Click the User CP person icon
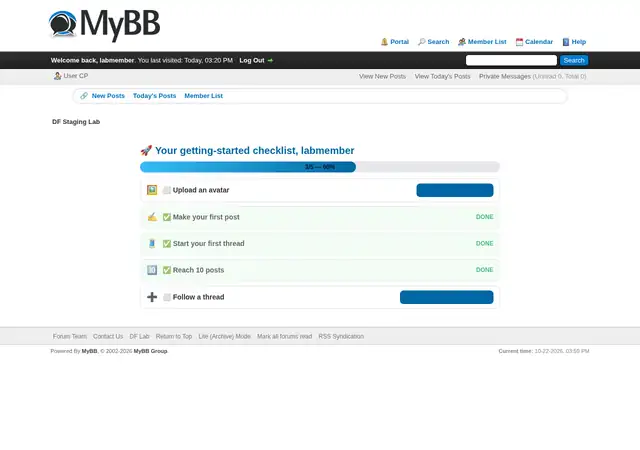The image size is (640, 450). pos(58,76)
